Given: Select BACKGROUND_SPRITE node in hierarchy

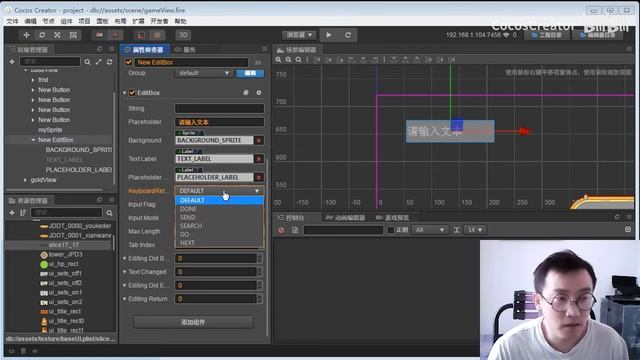Looking at the screenshot, I should coord(79,150).
